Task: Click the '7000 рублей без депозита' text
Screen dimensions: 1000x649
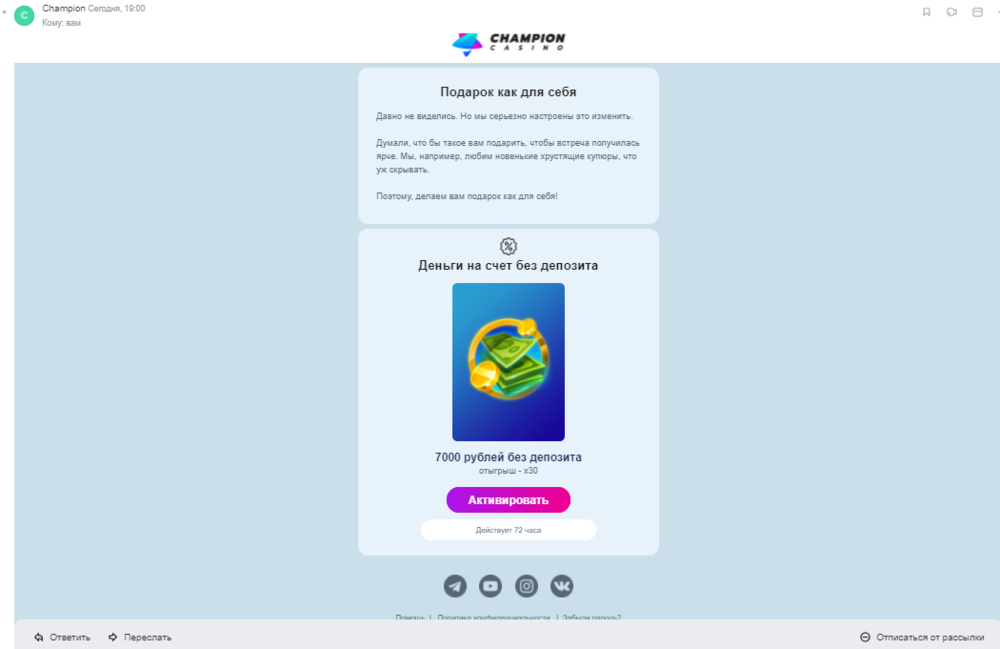Action: pos(508,457)
